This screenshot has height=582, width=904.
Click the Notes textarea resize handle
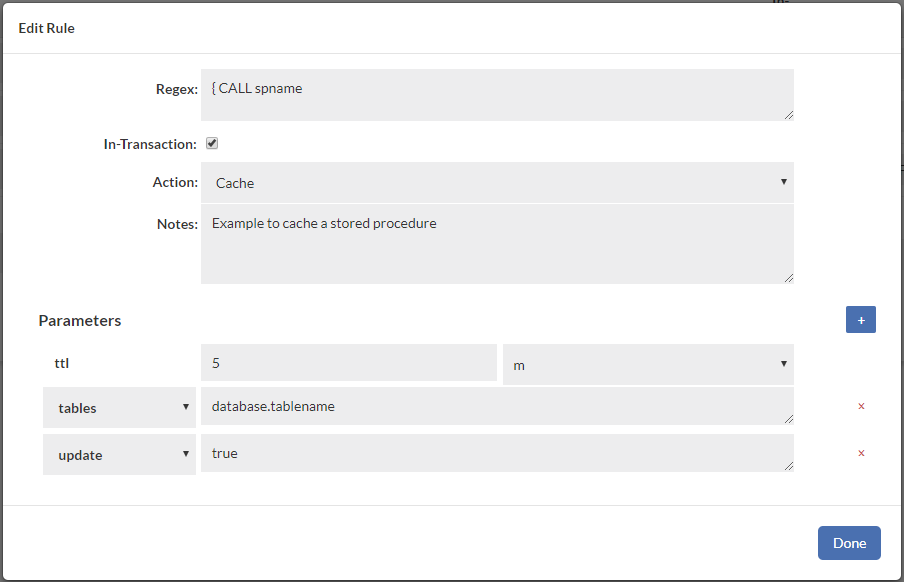point(788,278)
